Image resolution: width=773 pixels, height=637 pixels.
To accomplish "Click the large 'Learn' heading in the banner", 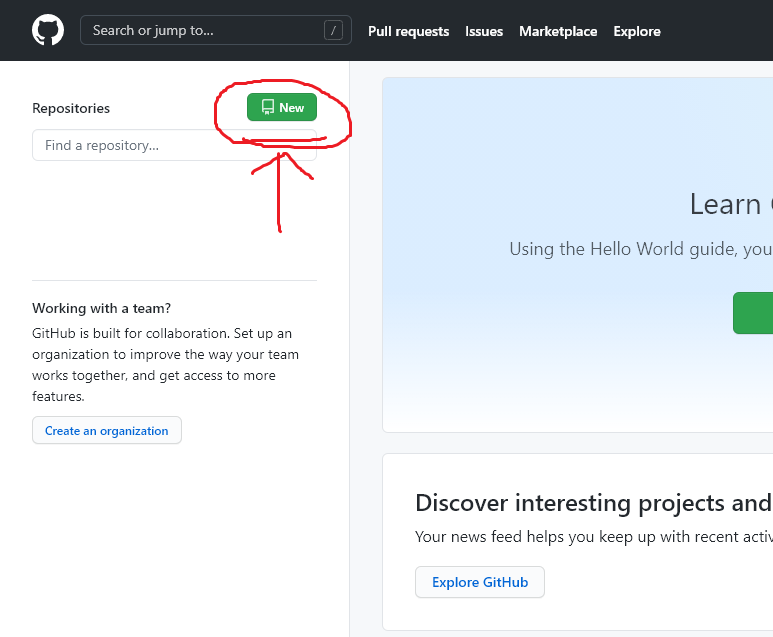I will (725, 204).
